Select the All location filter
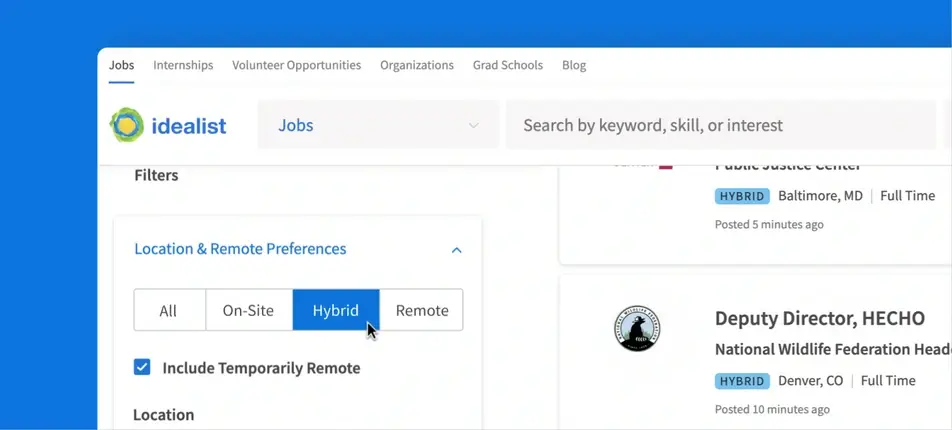This screenshot has width=952, height=430. pos(169,310)
